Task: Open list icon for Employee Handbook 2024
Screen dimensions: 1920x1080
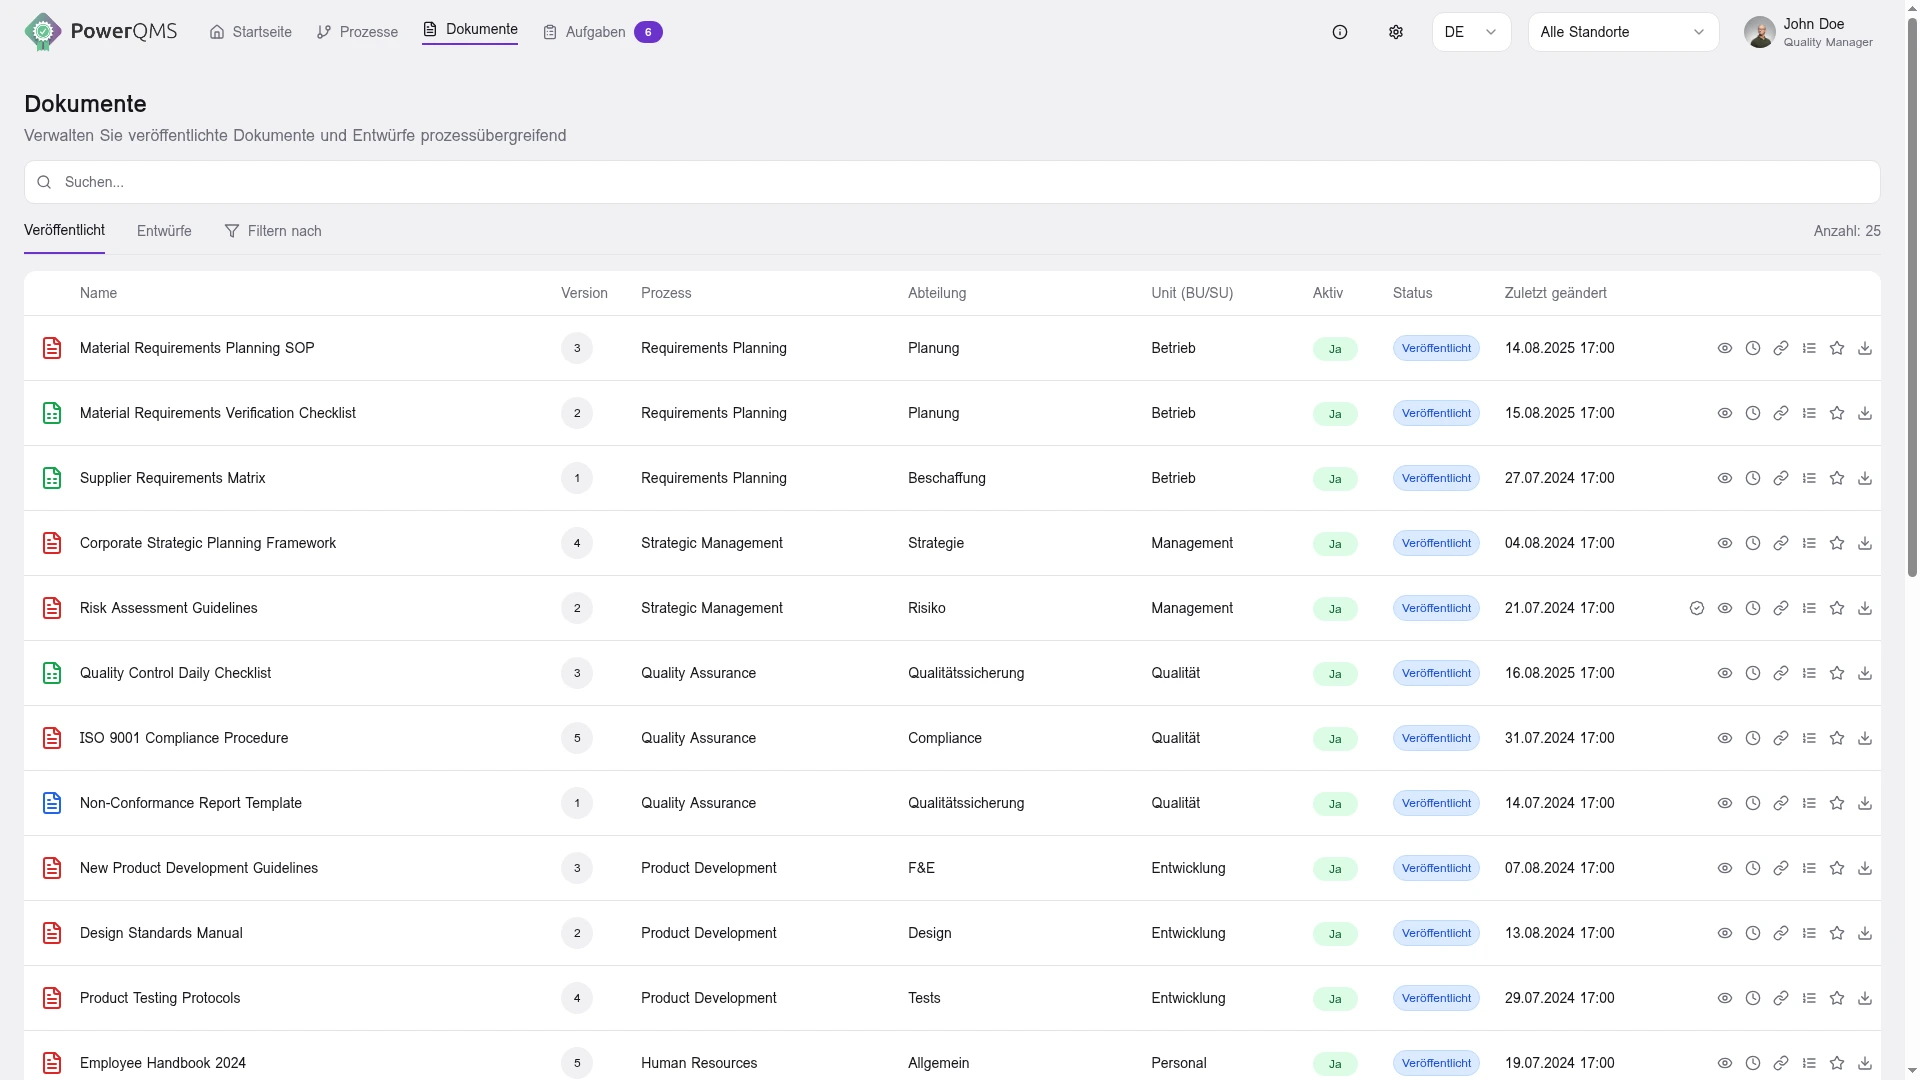Action: point(1809,1063)
